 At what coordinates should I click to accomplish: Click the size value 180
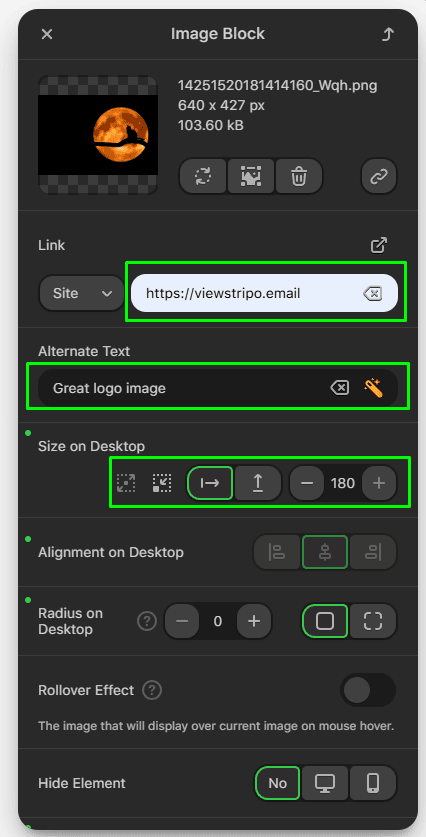343,483
